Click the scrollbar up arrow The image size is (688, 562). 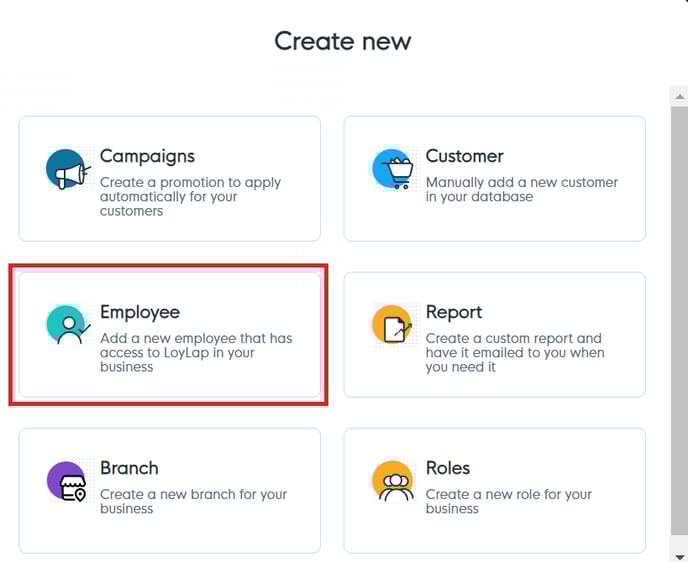tap(680, 97)
